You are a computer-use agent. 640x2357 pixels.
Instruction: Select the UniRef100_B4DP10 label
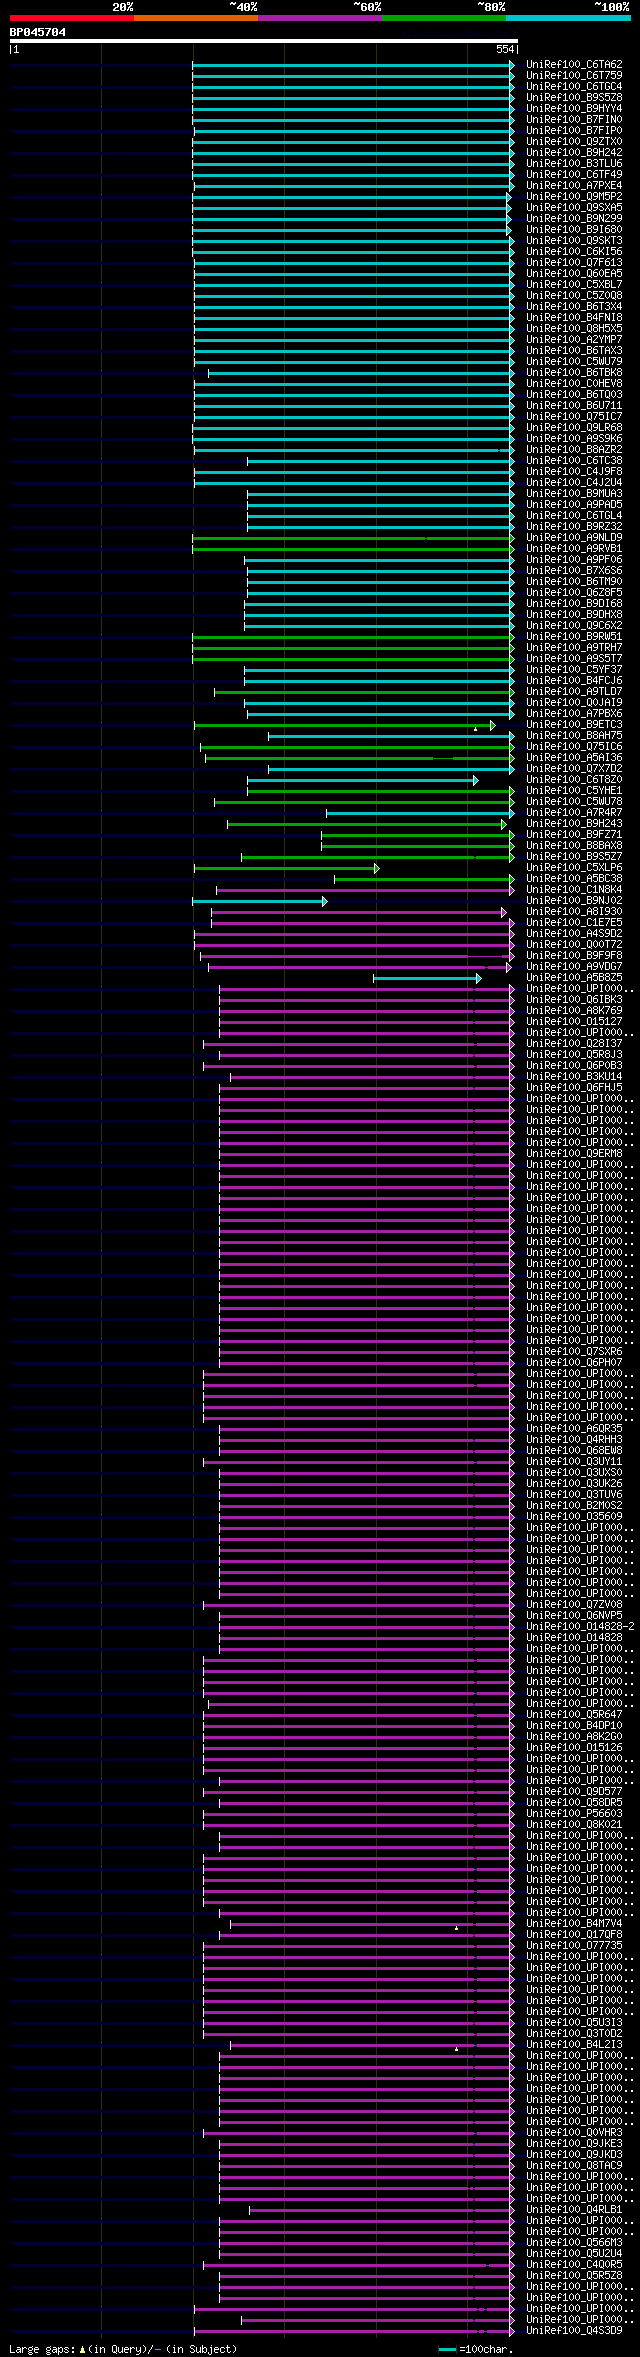coord(574,1726)
